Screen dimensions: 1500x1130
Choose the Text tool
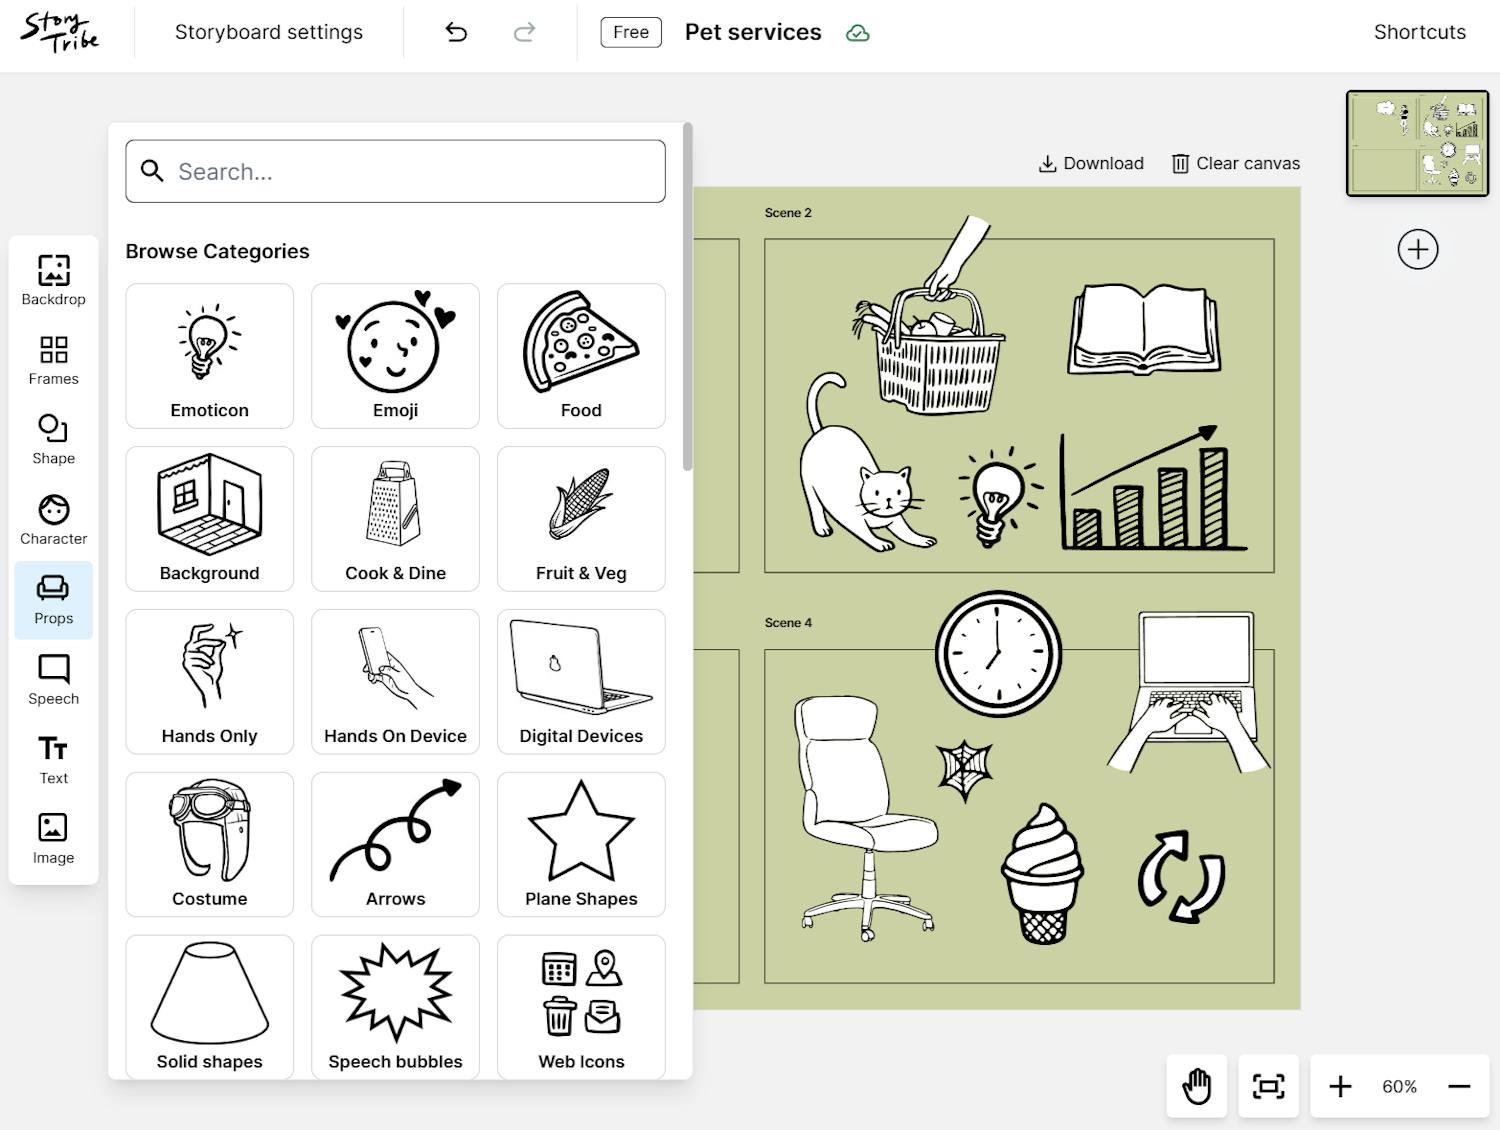tap(53, 760)
